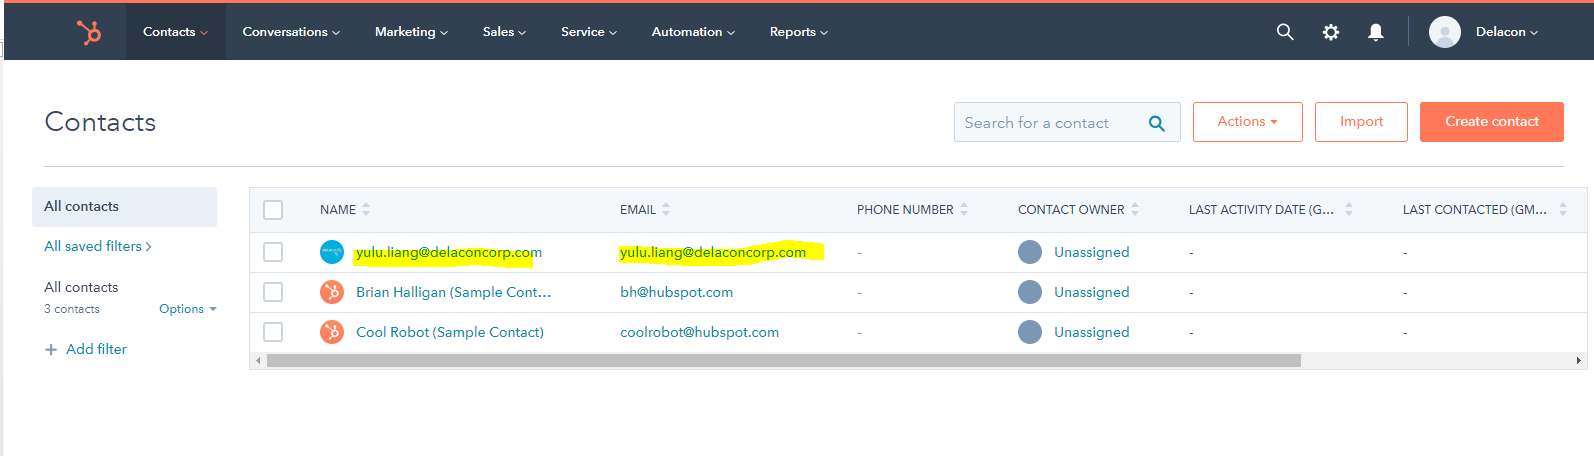Viewport: 1594px width, 456px height.
Task: Click owner avatar in yulu.liang row
Action: 1030,252
